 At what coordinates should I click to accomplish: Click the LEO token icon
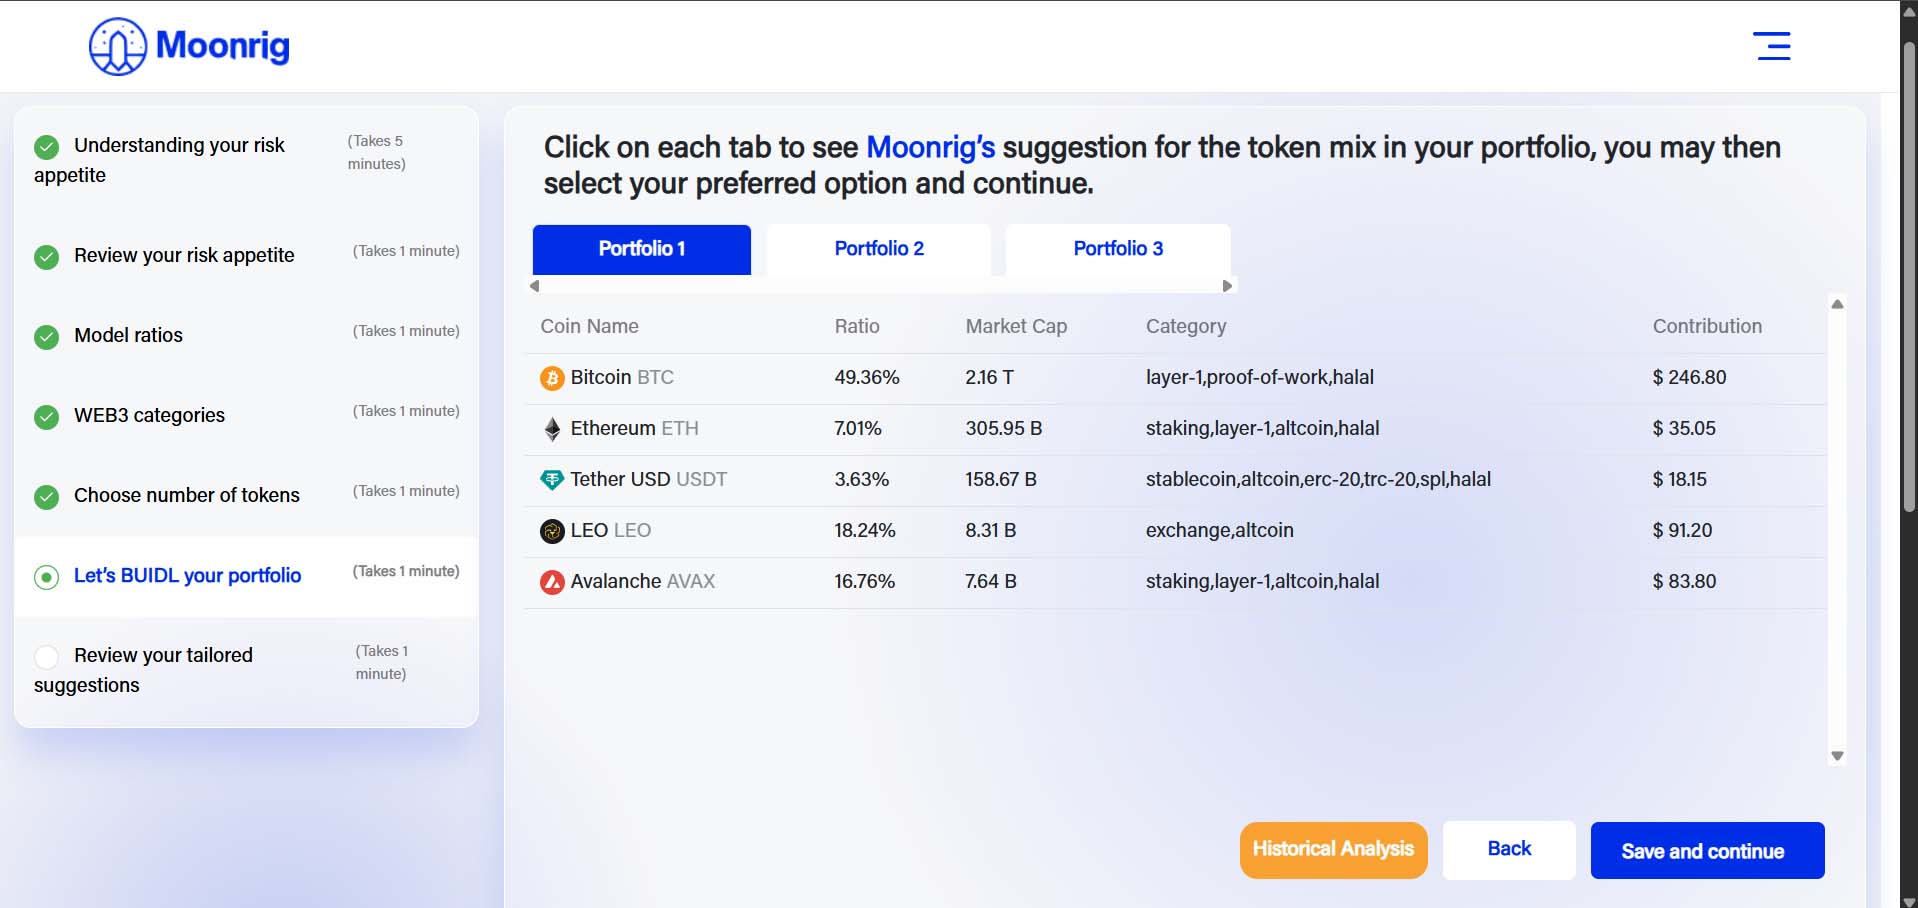tap(552, 531)
